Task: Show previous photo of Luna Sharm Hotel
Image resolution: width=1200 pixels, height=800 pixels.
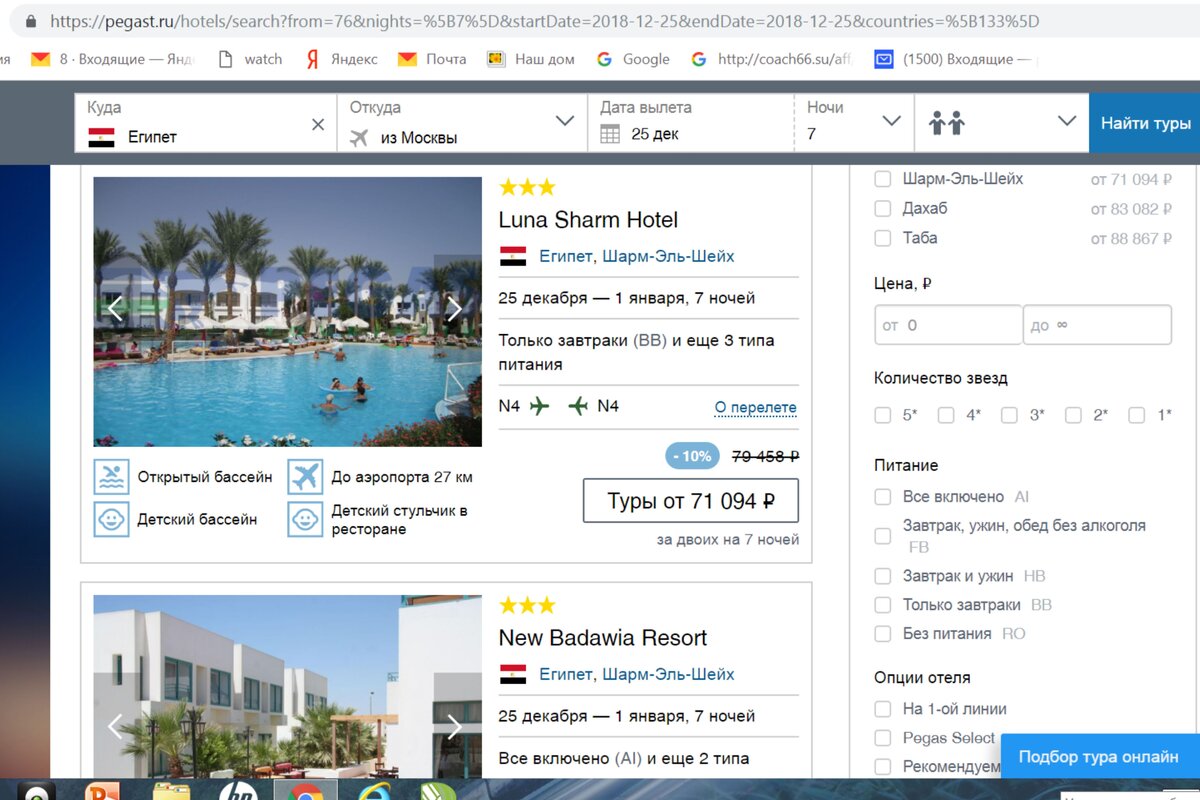Action: click(115, 309)
